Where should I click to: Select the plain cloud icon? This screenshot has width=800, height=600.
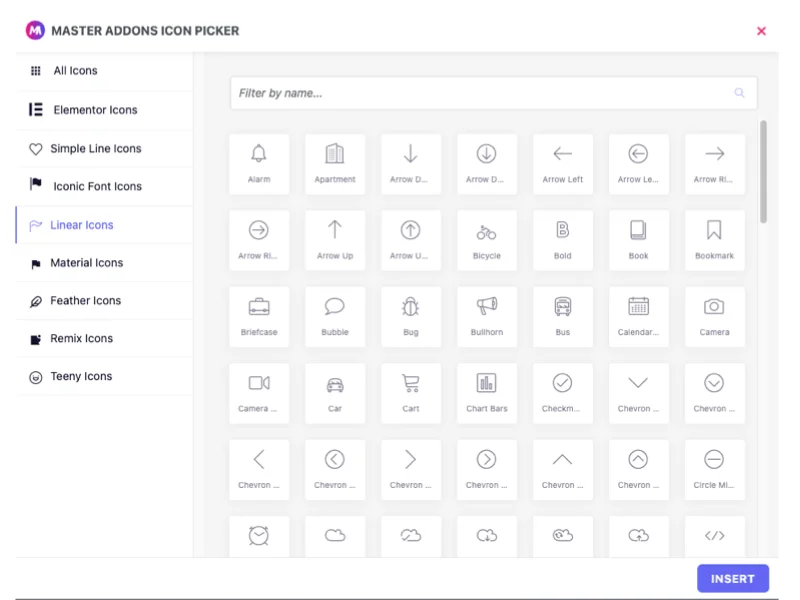(335, 536)
